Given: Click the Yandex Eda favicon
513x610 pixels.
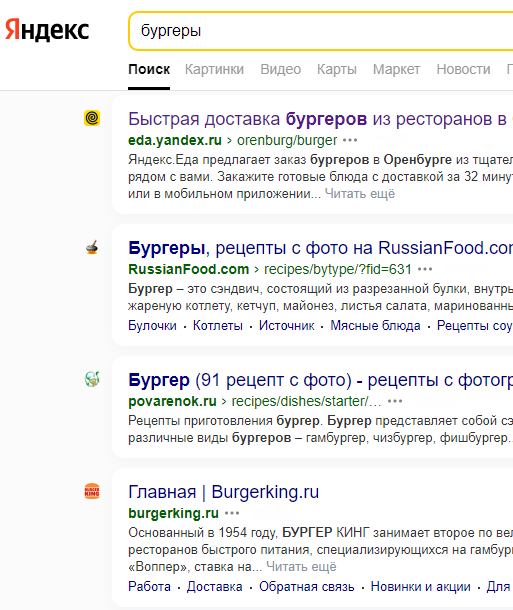Looking at the screenshot, I should [x=92, y=118].
